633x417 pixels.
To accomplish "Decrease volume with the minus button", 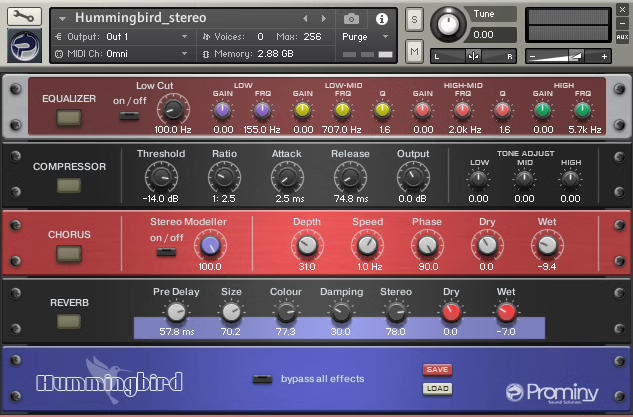I will (x=532, y=57).
